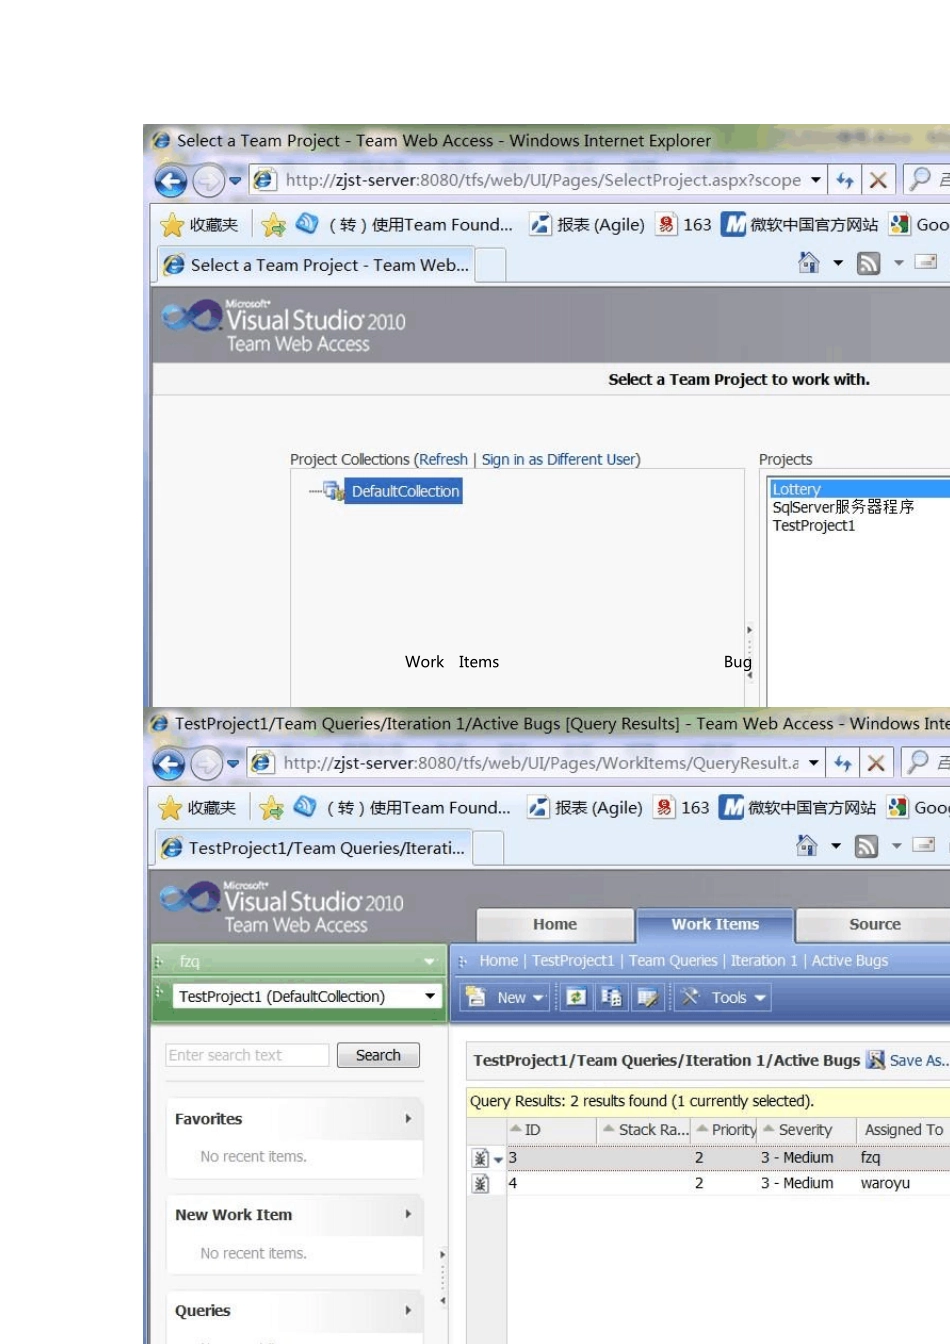
Task: Click the bug icon in work item row 3
Action: point(480,1158)
